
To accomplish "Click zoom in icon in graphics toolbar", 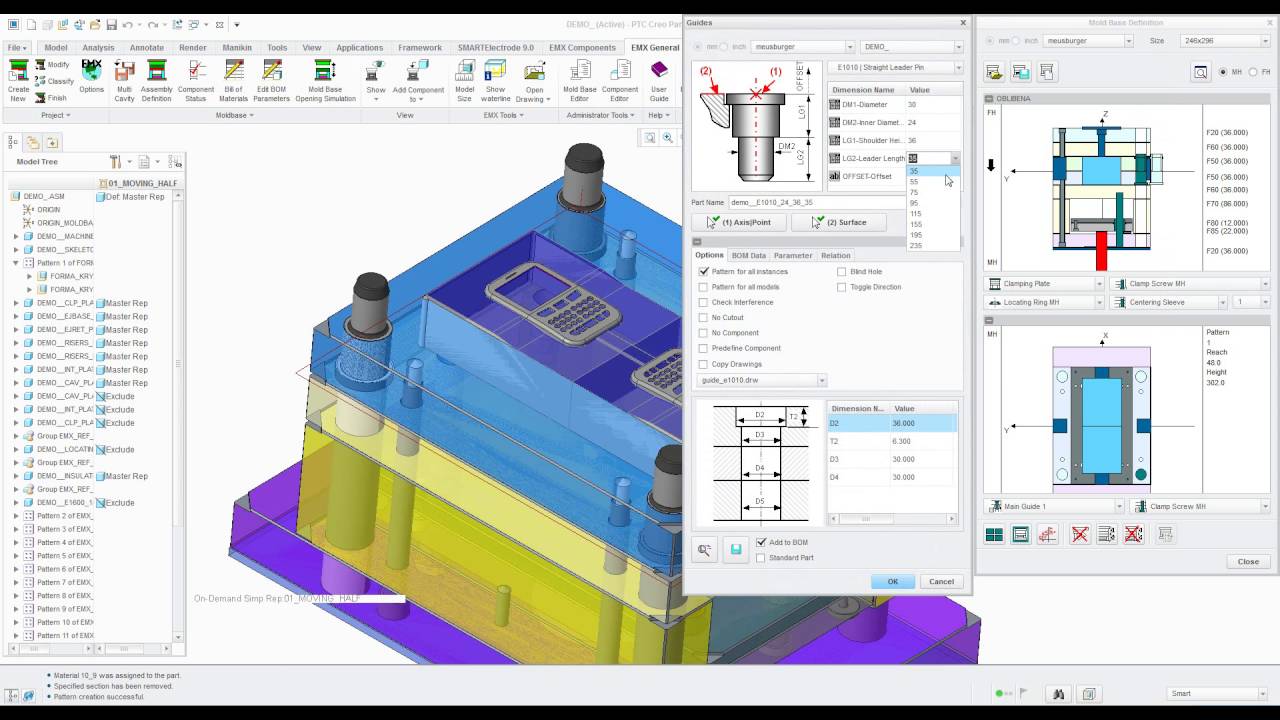I will (668, 138).
